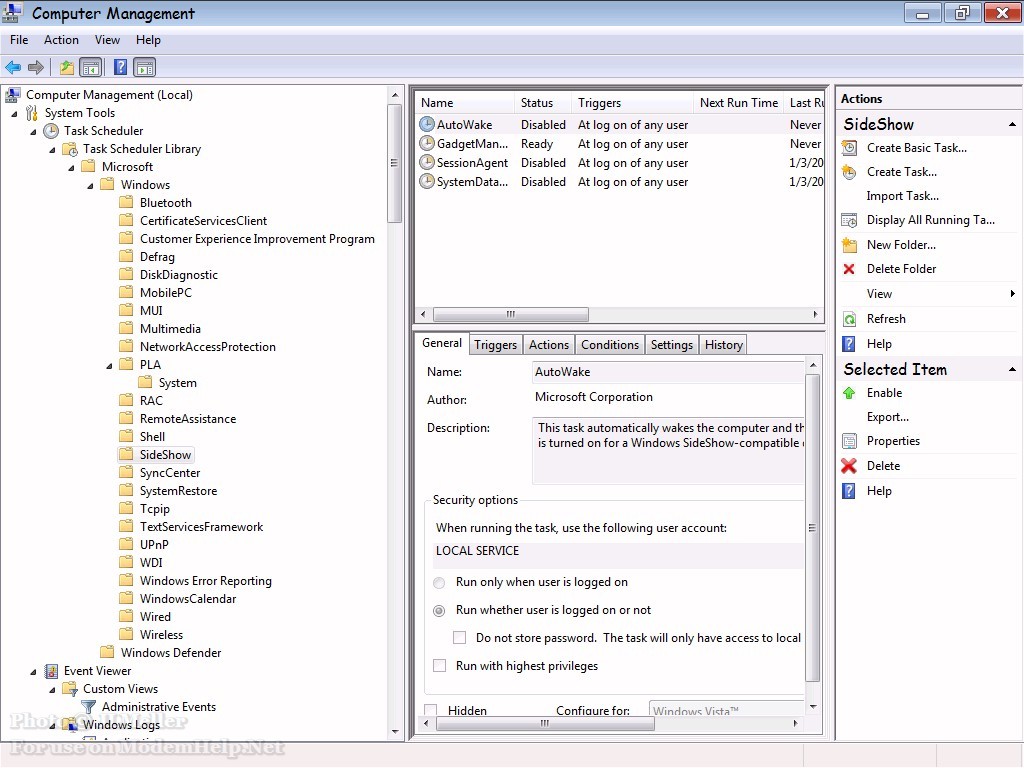Viewport: 1024px width, 768px height.
Task: Switch to the Settings tab
Action: (671, 345)
